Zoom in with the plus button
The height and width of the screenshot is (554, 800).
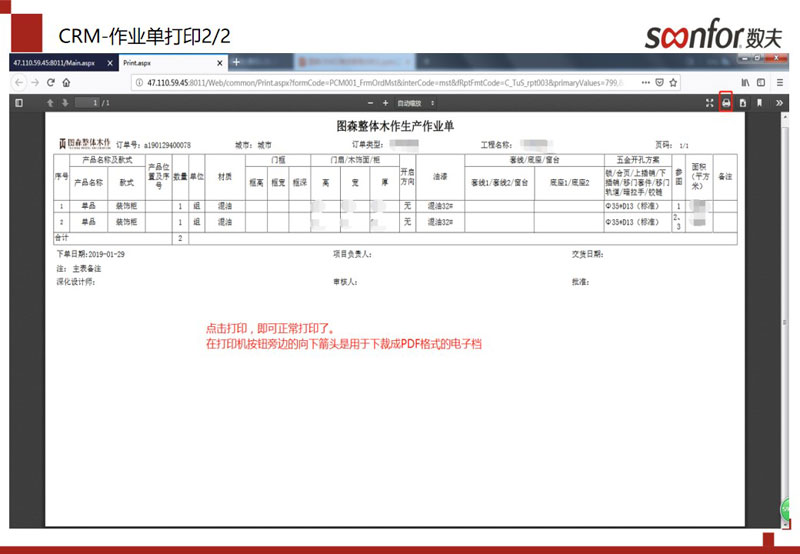coord(385,103)
